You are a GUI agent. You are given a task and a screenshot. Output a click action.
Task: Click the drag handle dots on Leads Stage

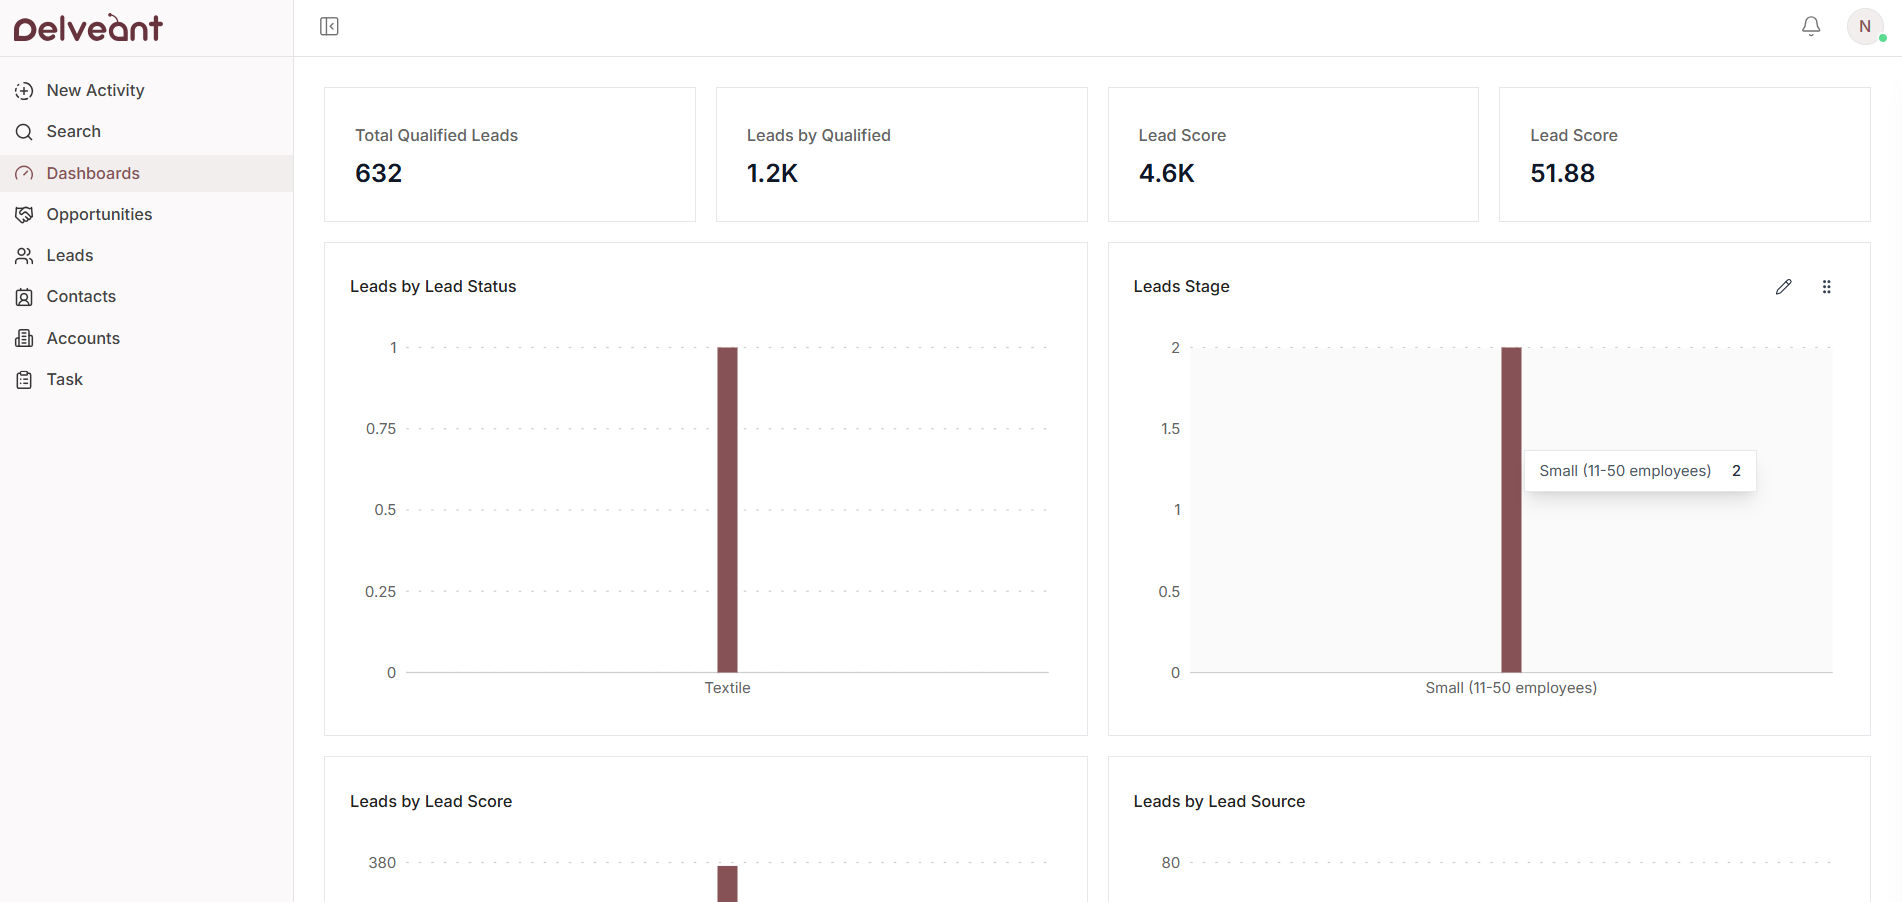(x=1826, y=287)
